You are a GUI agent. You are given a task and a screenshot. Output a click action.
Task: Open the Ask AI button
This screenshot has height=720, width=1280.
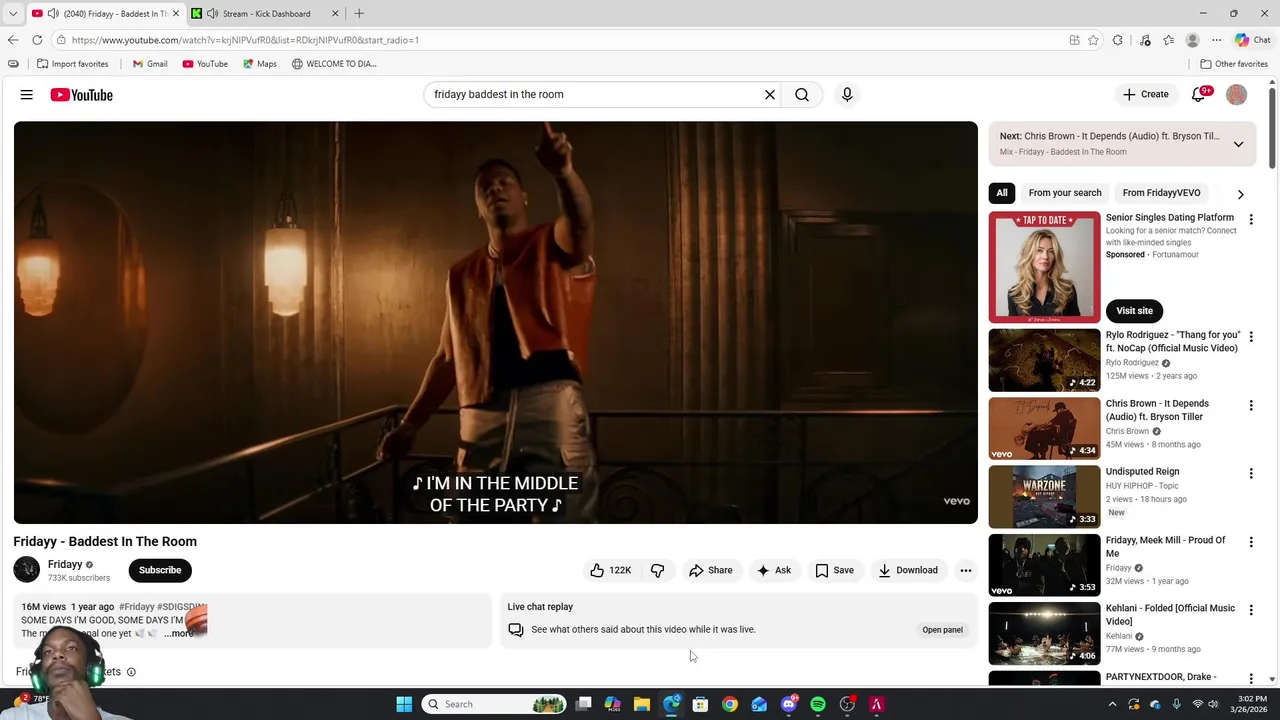pos(774,570)
